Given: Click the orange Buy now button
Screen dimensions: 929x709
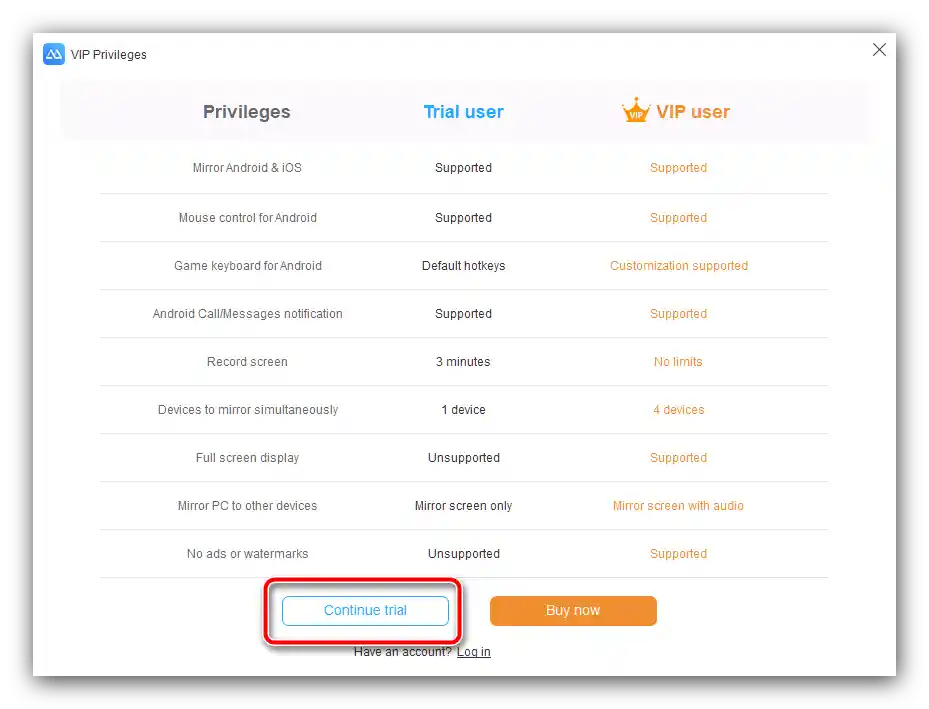Looking at the screenshot, I should point(573,611).
